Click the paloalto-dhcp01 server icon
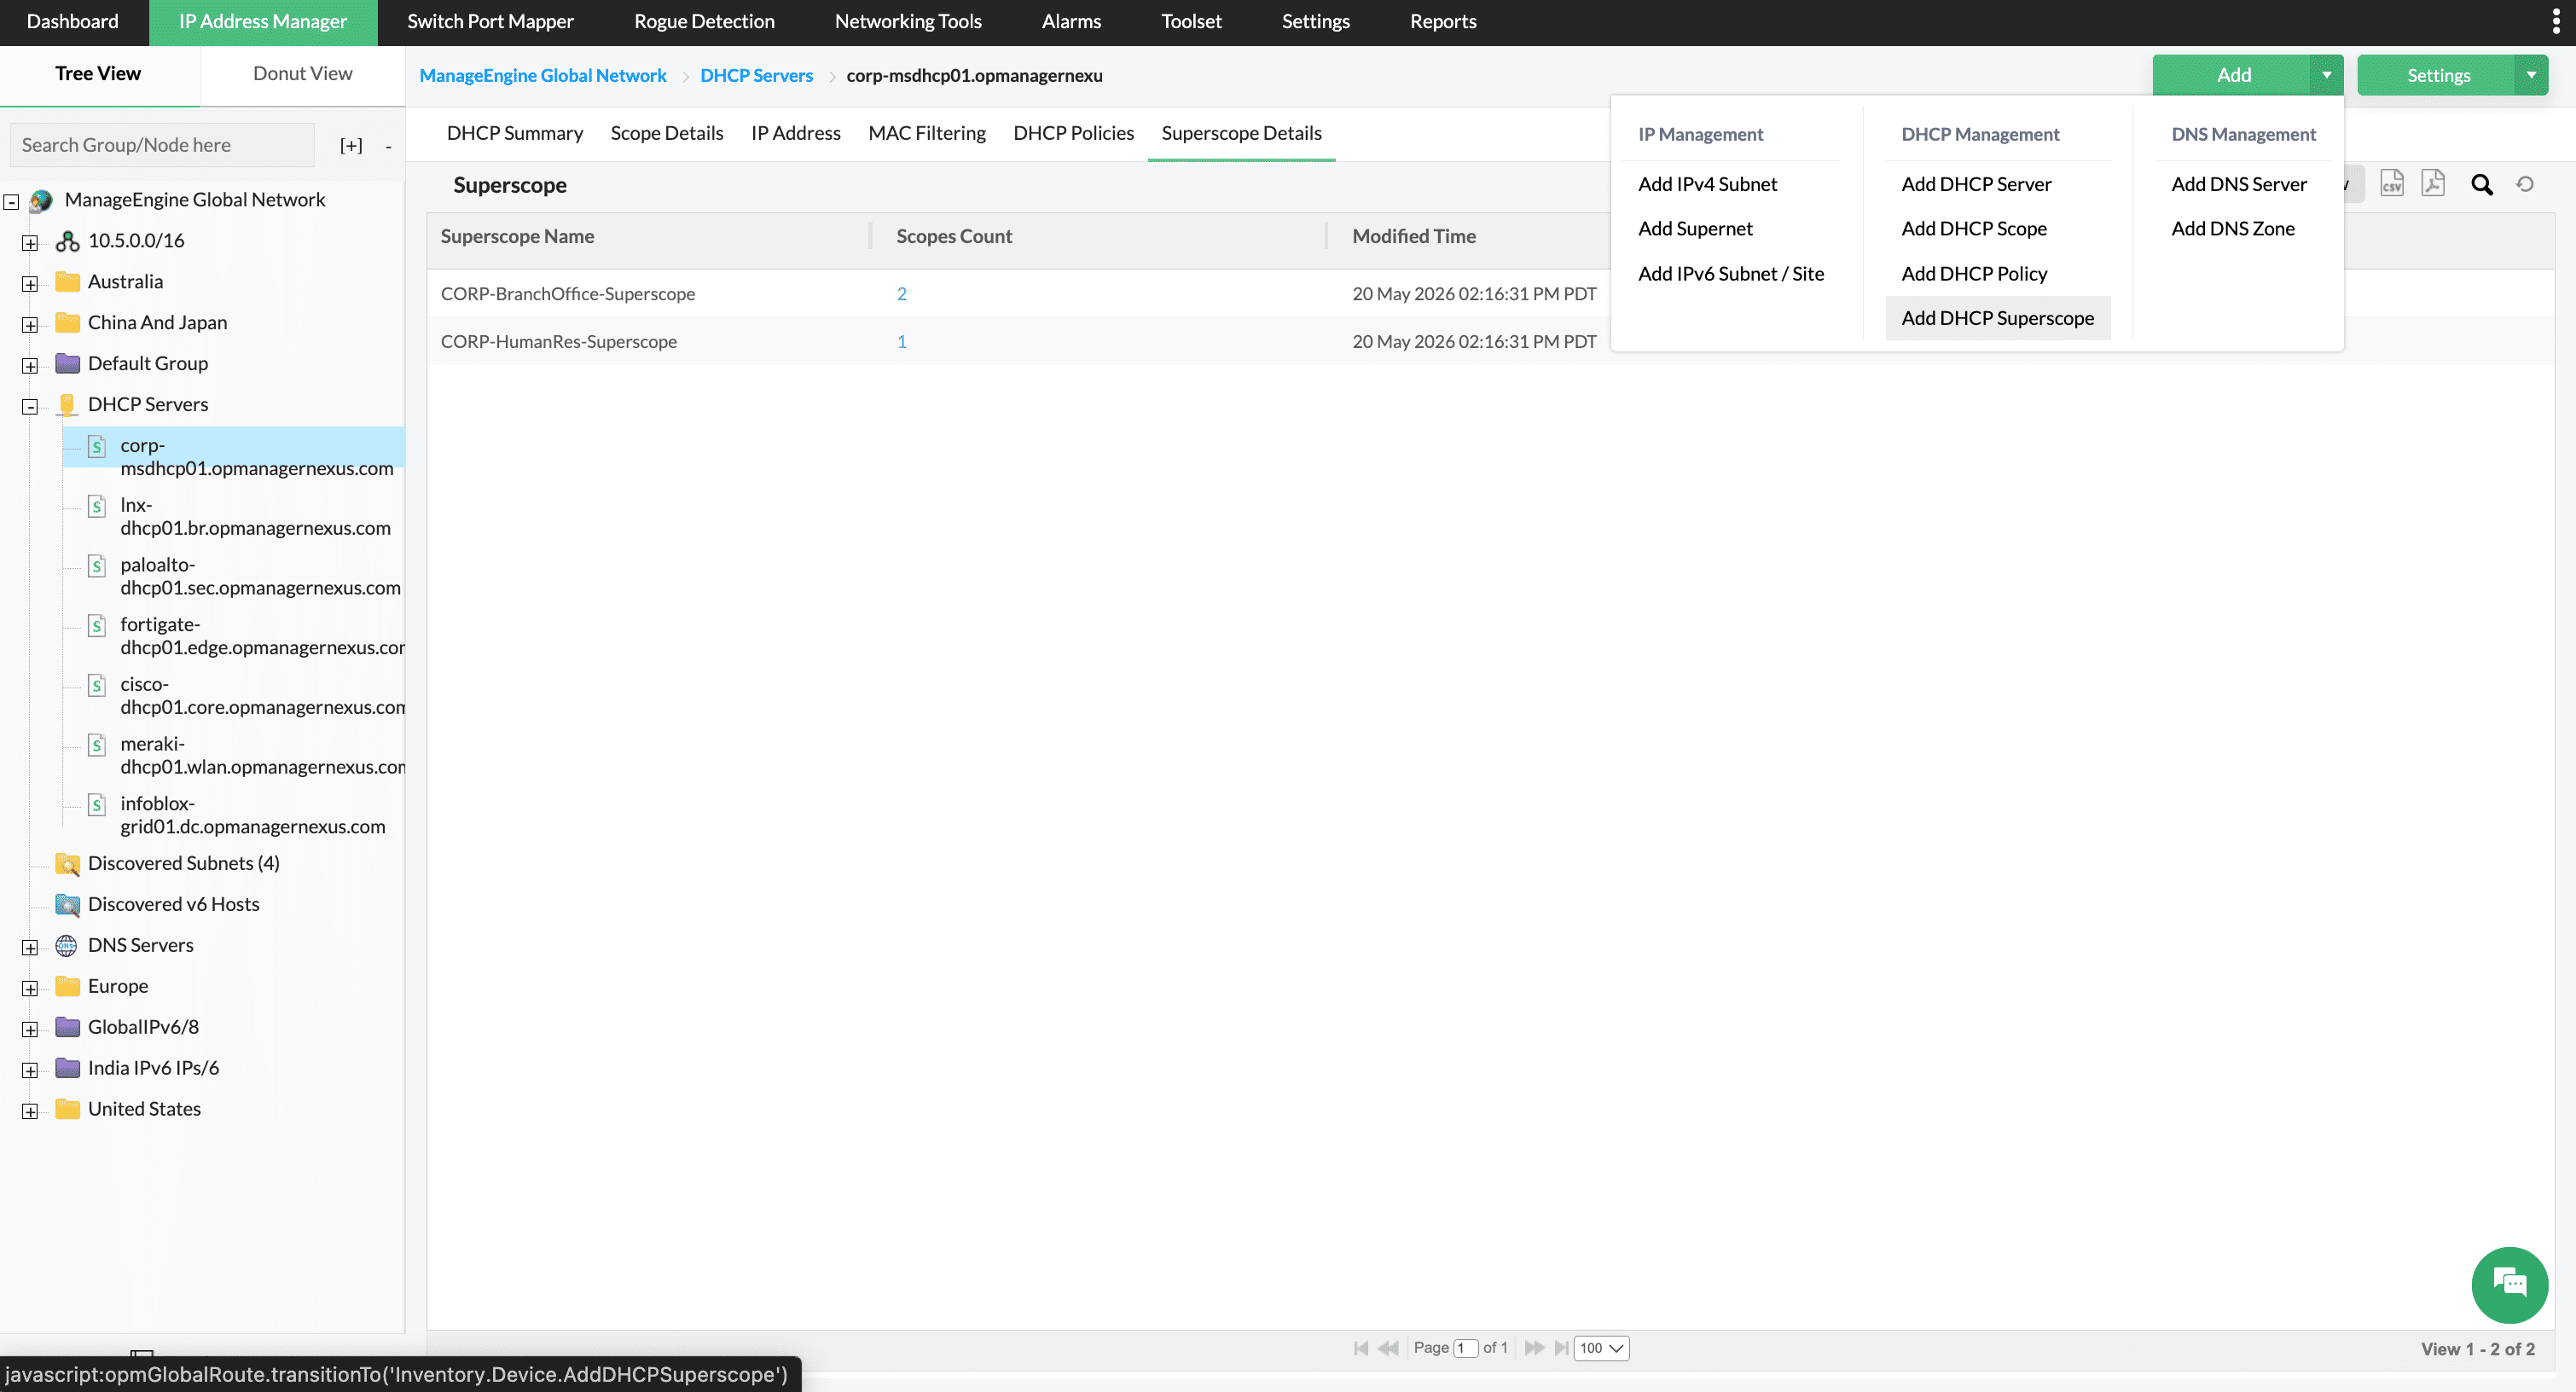Screen dimensions: 2576x1392 click(97, 566)
